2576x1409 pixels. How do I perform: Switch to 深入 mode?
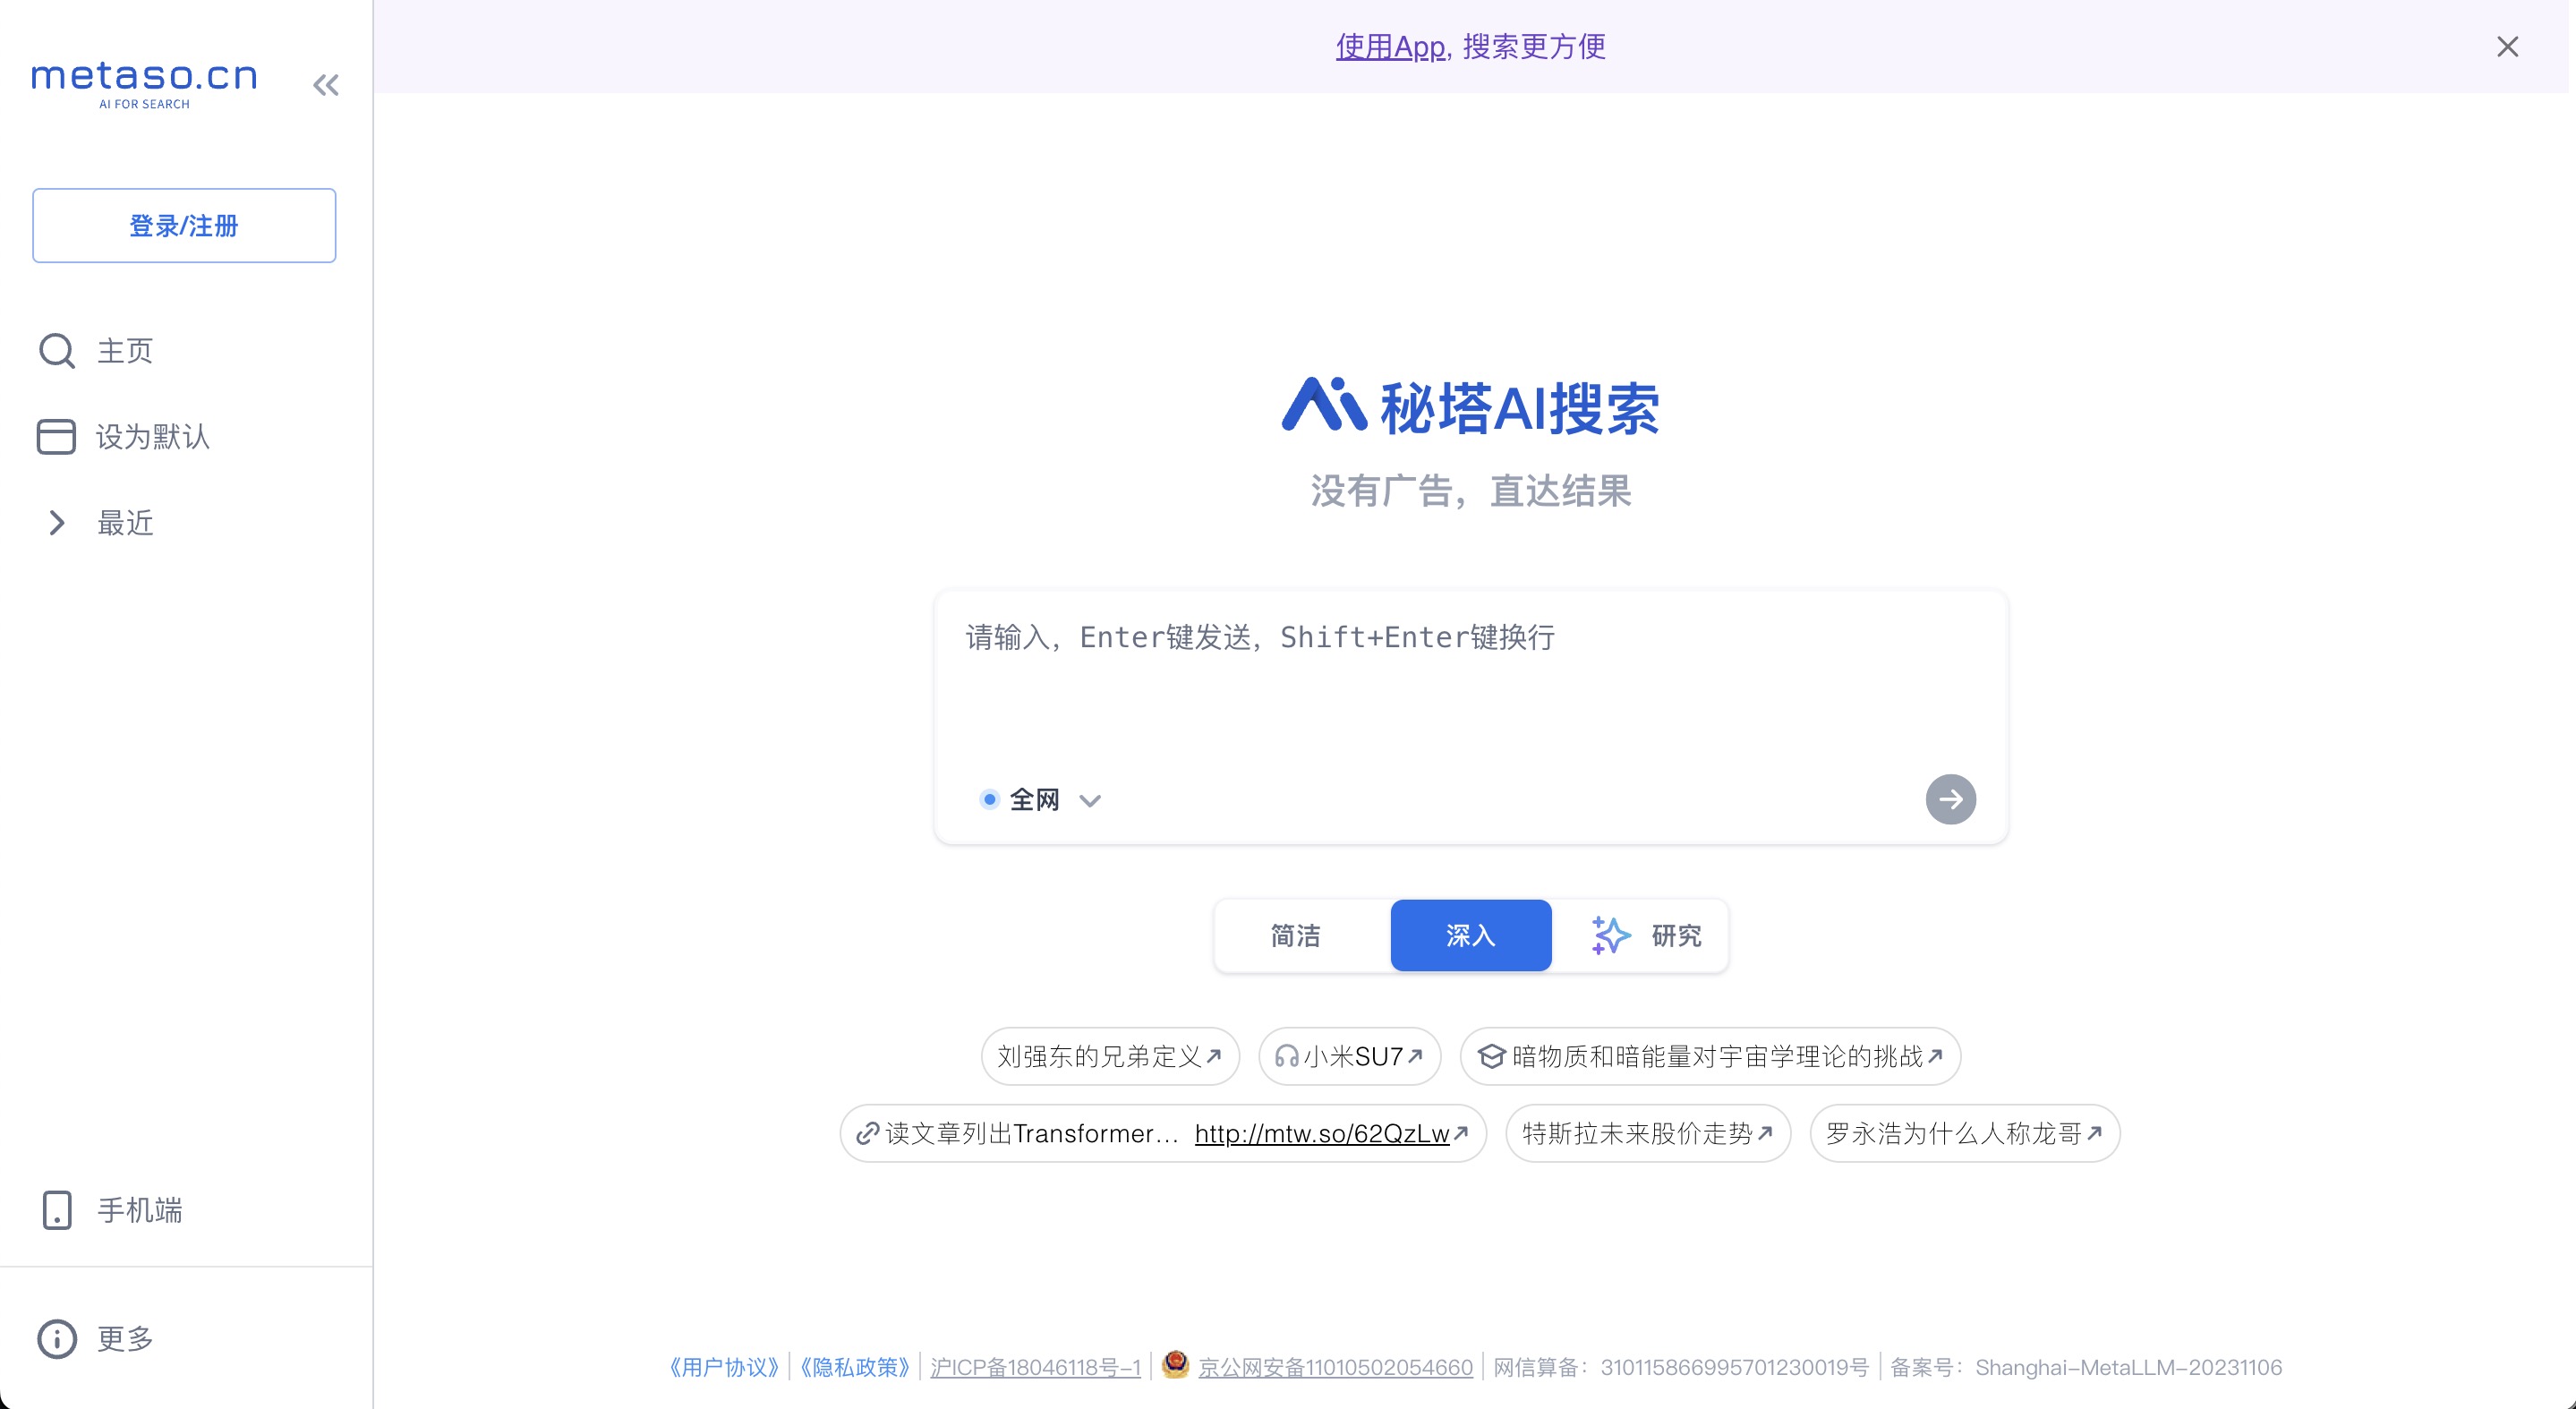pyautogui.click(x=1470, y=935)
